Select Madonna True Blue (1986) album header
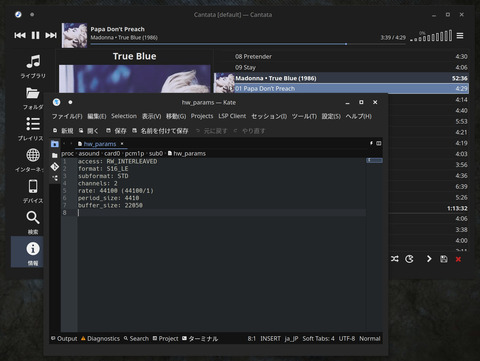Screen dimensions: 480x361 point(341,78)
